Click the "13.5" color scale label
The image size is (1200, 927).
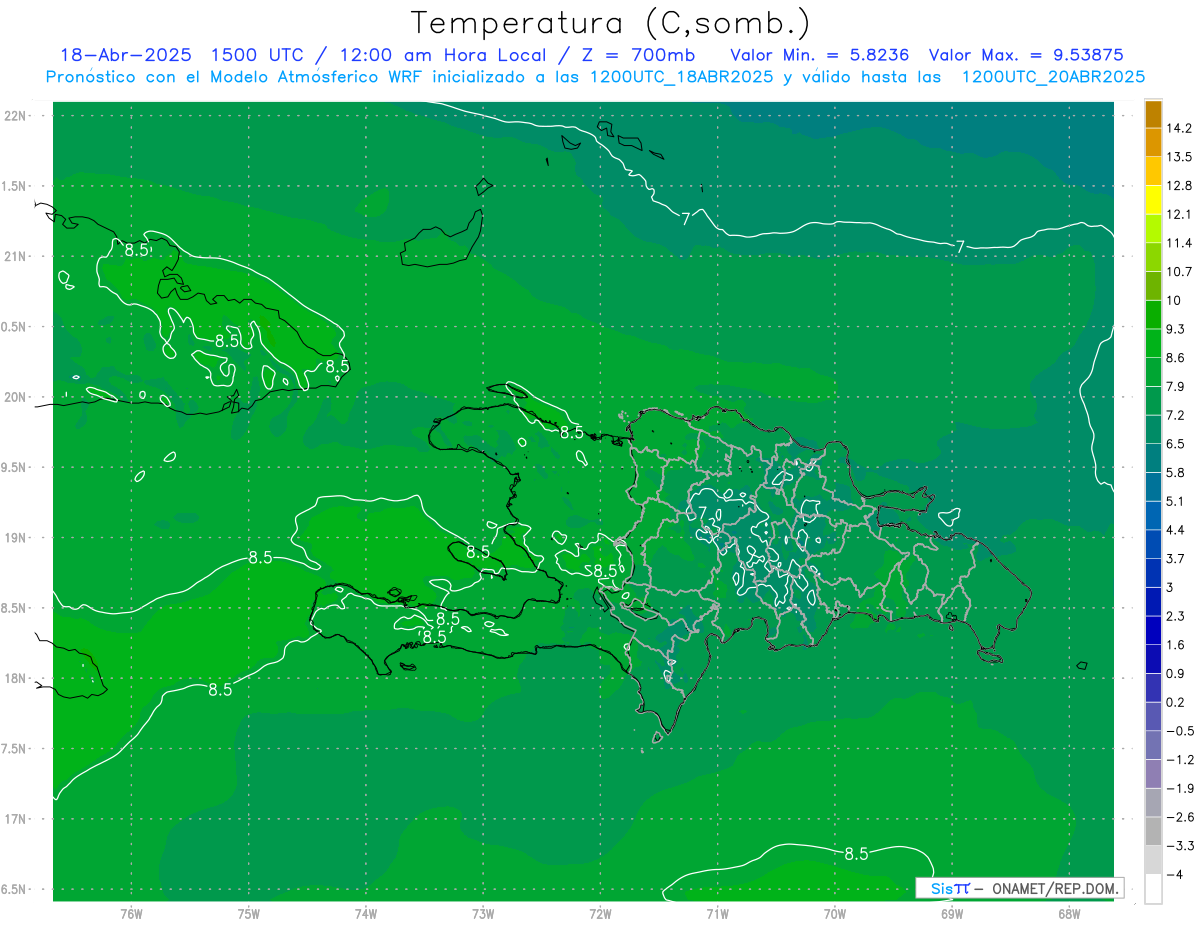coord(1180,157)
